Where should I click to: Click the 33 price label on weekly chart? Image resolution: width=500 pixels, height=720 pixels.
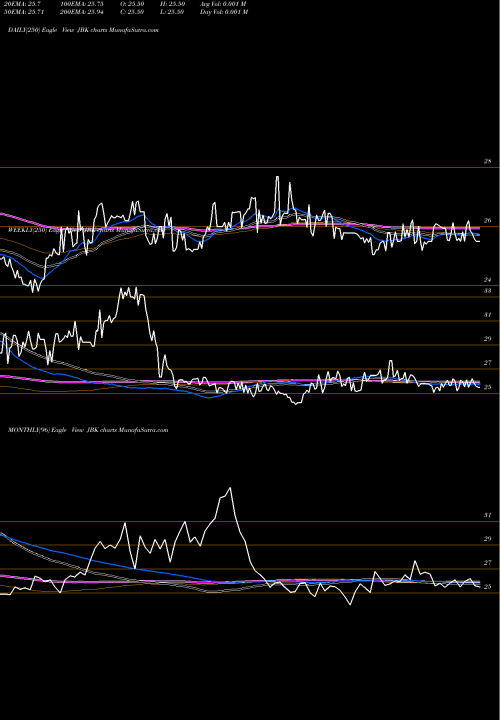tap(487, 291)
